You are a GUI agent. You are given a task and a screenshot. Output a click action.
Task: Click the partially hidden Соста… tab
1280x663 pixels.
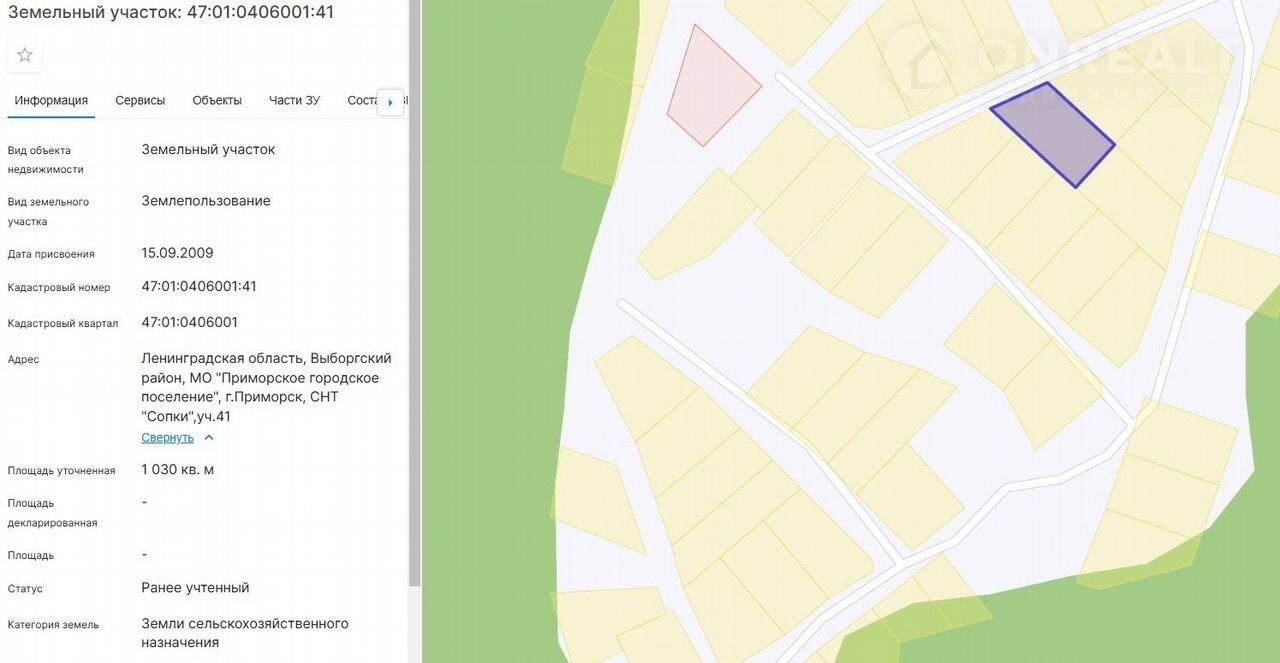point(361,100)
